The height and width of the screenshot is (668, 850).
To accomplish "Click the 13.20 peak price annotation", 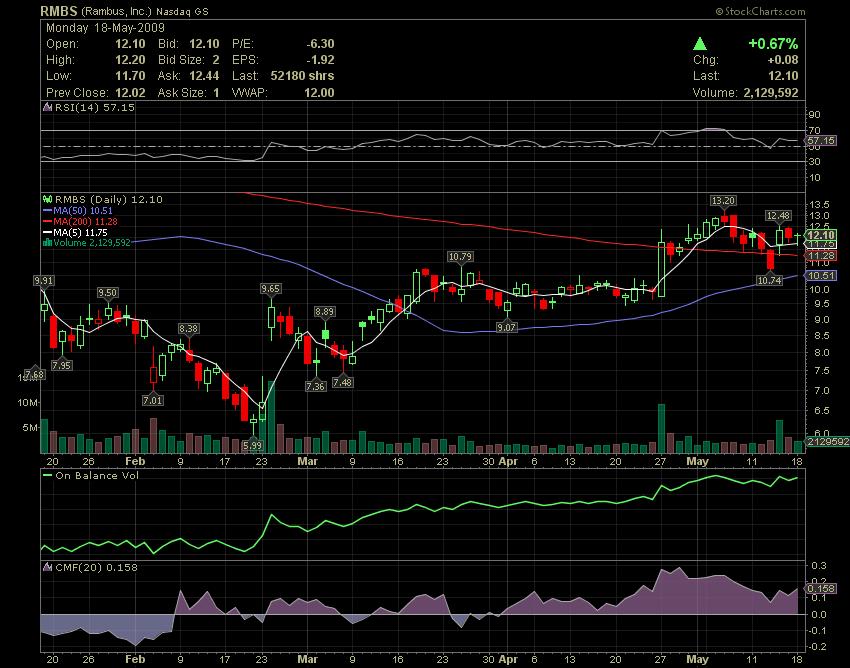I will tap(723, 201).
